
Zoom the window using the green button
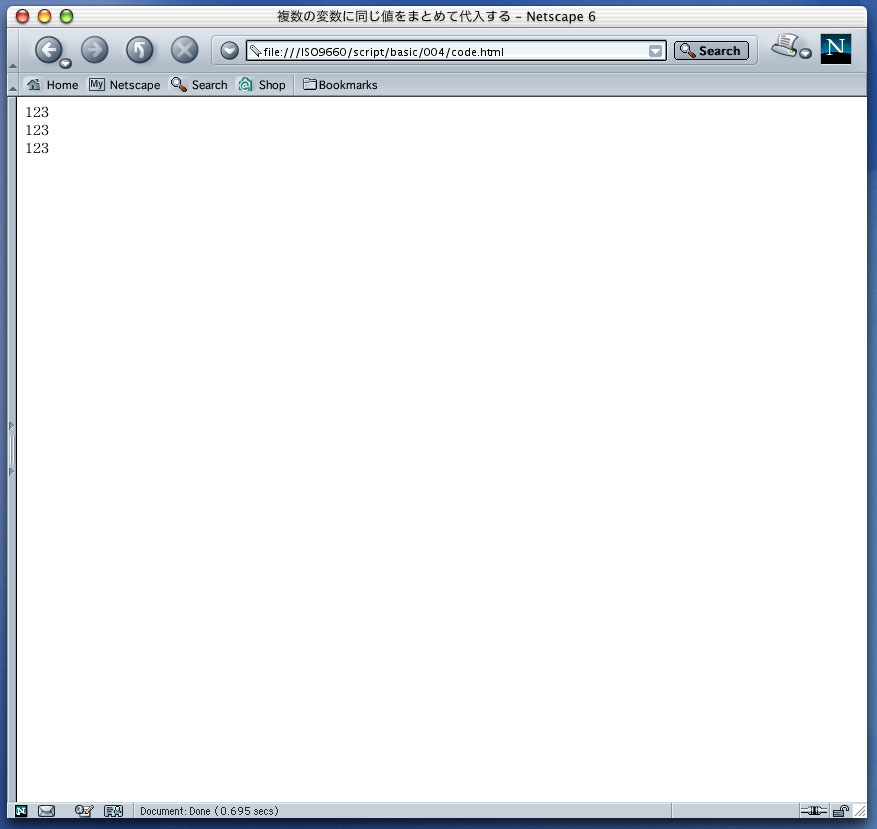click(x=67, y=16)
